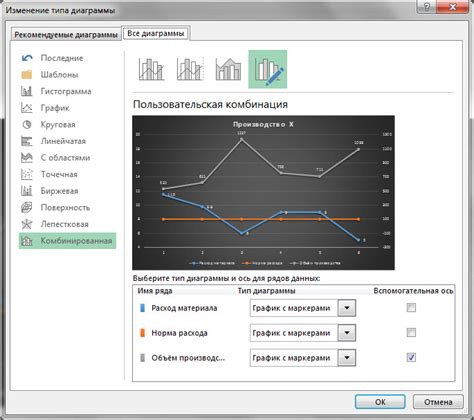This screenshot has width=474, height=420.
Task: Select the custom combination pencil icon
Action: tap(268, 69)
